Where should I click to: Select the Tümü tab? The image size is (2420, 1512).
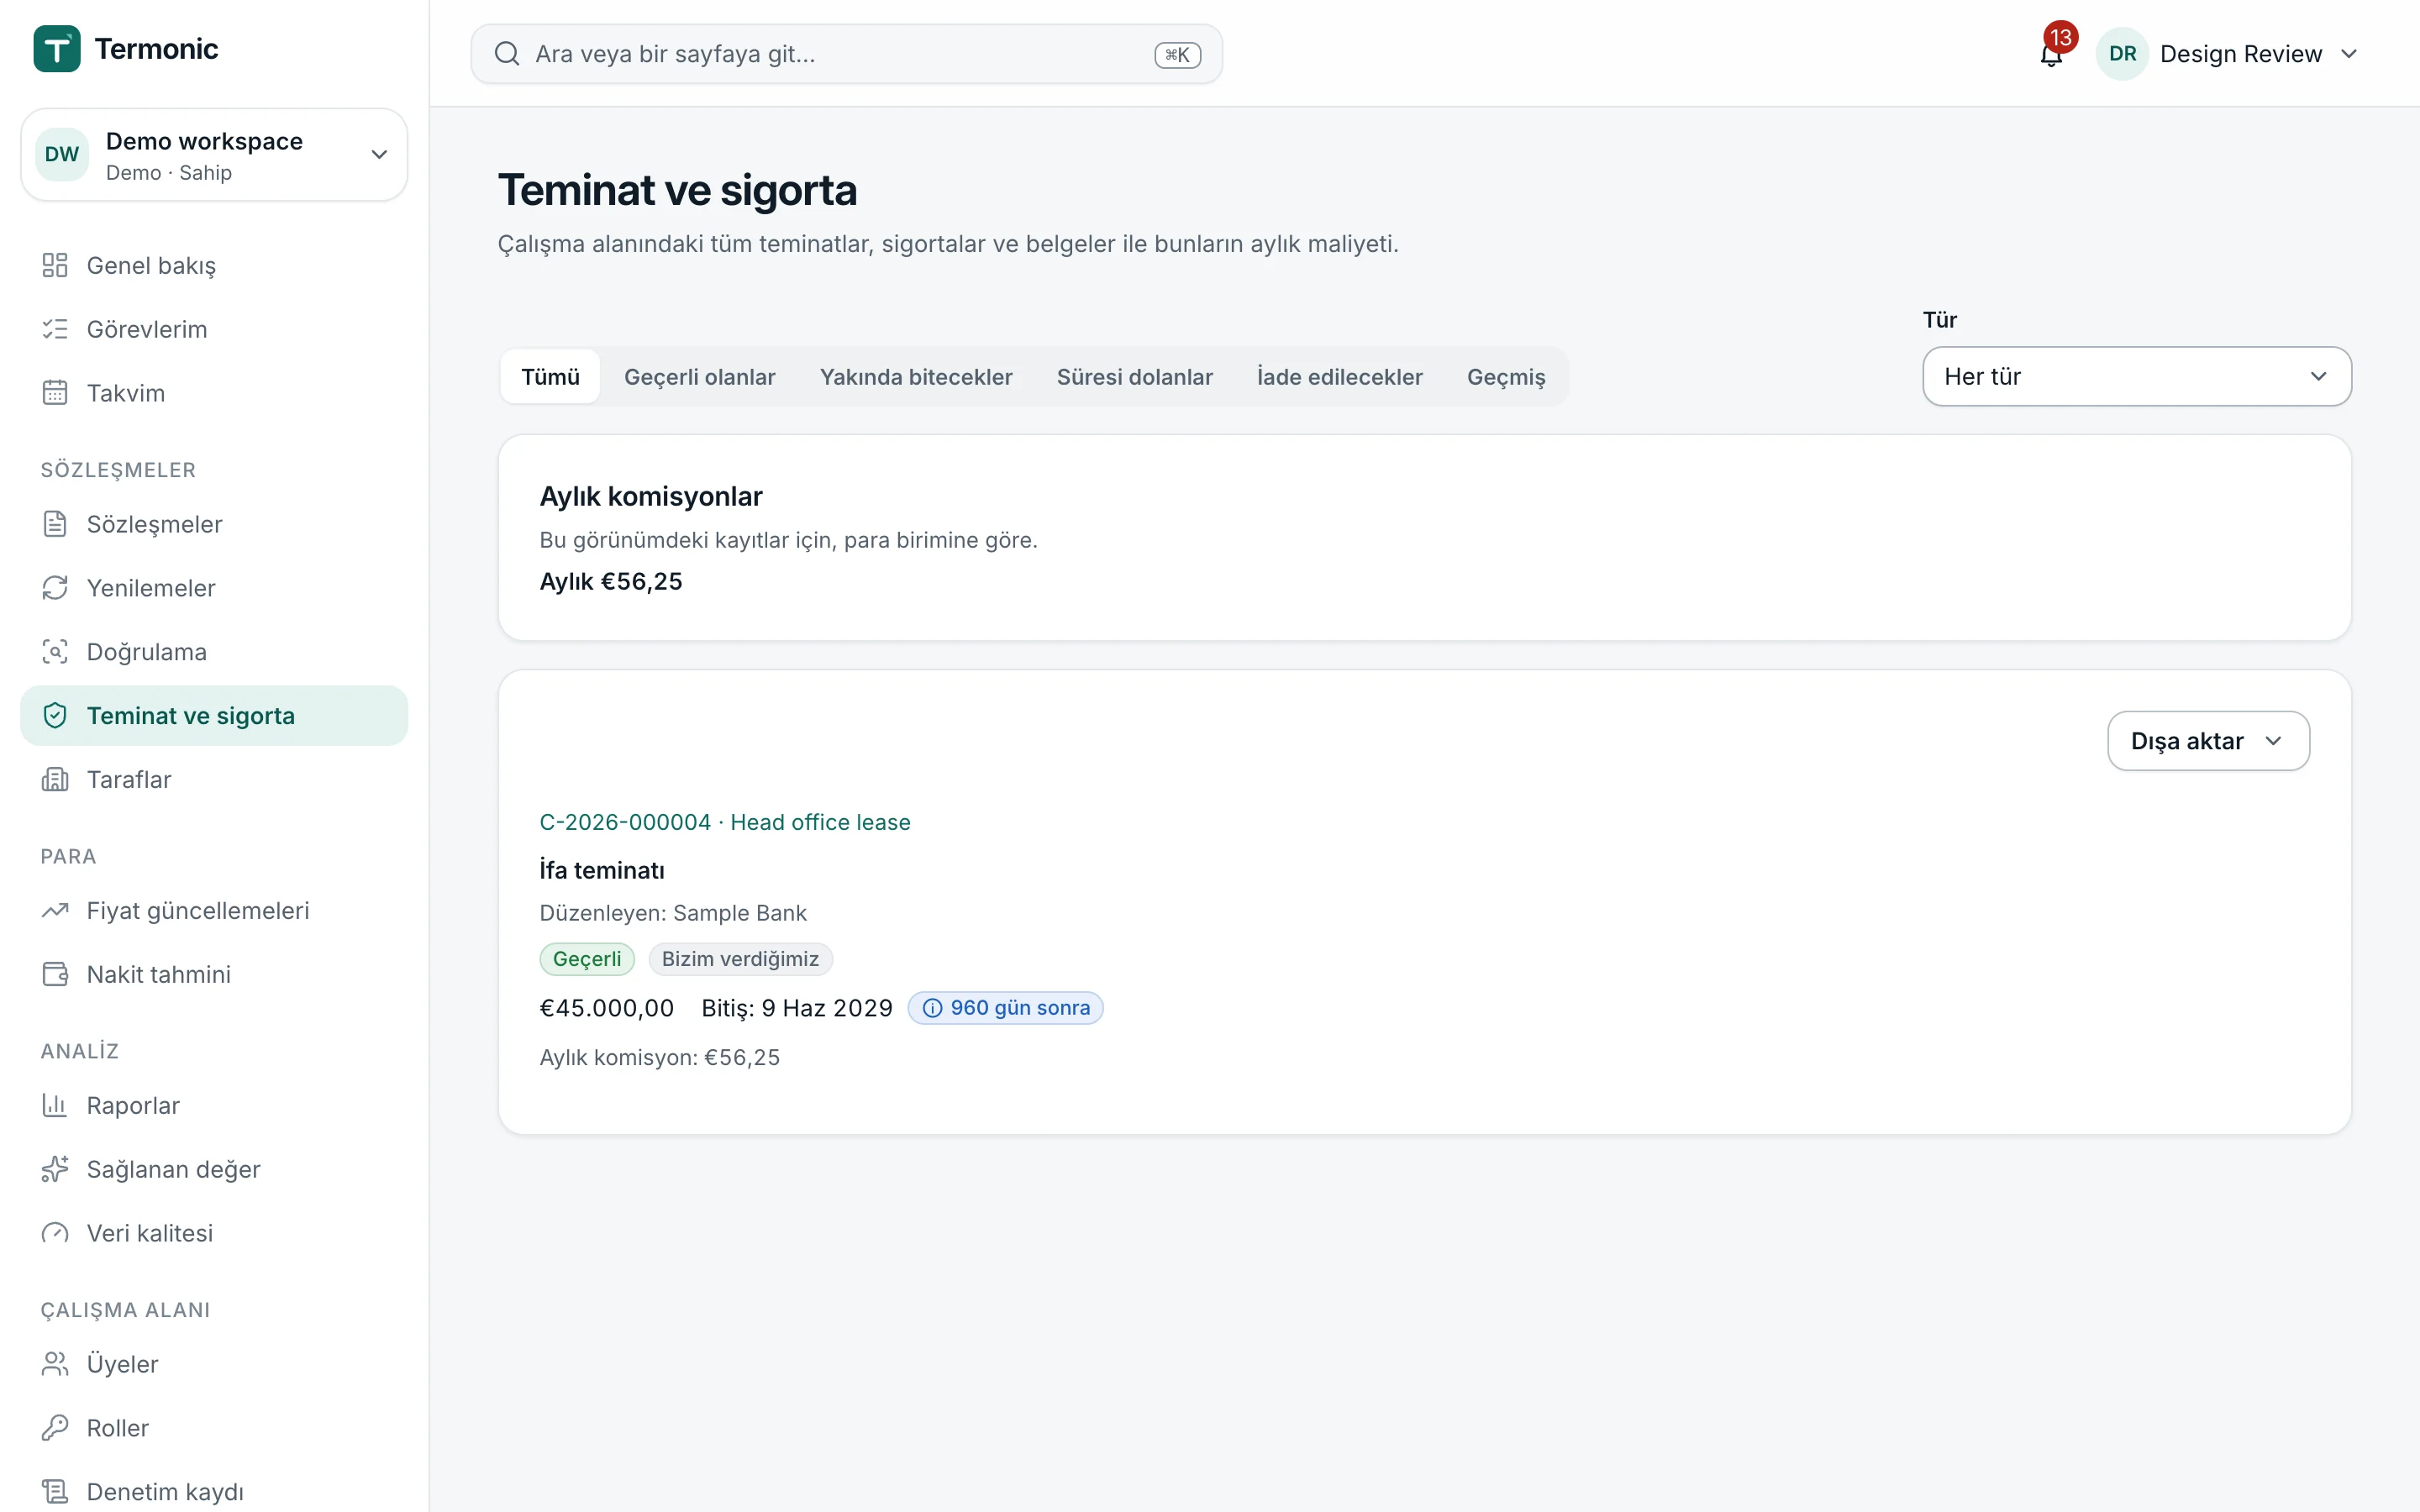tap(550, 377)
